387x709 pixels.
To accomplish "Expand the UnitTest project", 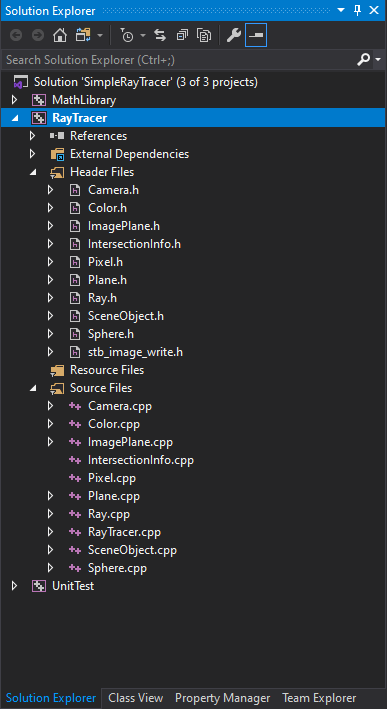I will [14, 586].
